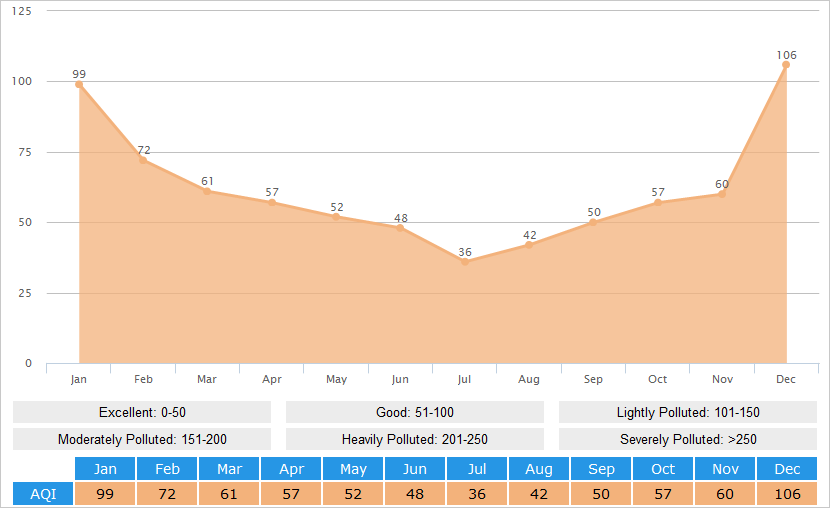The height and width of the screenshot is (508, 830).
Task: Click the blue Jun table header cell
Action: [415, 469]
